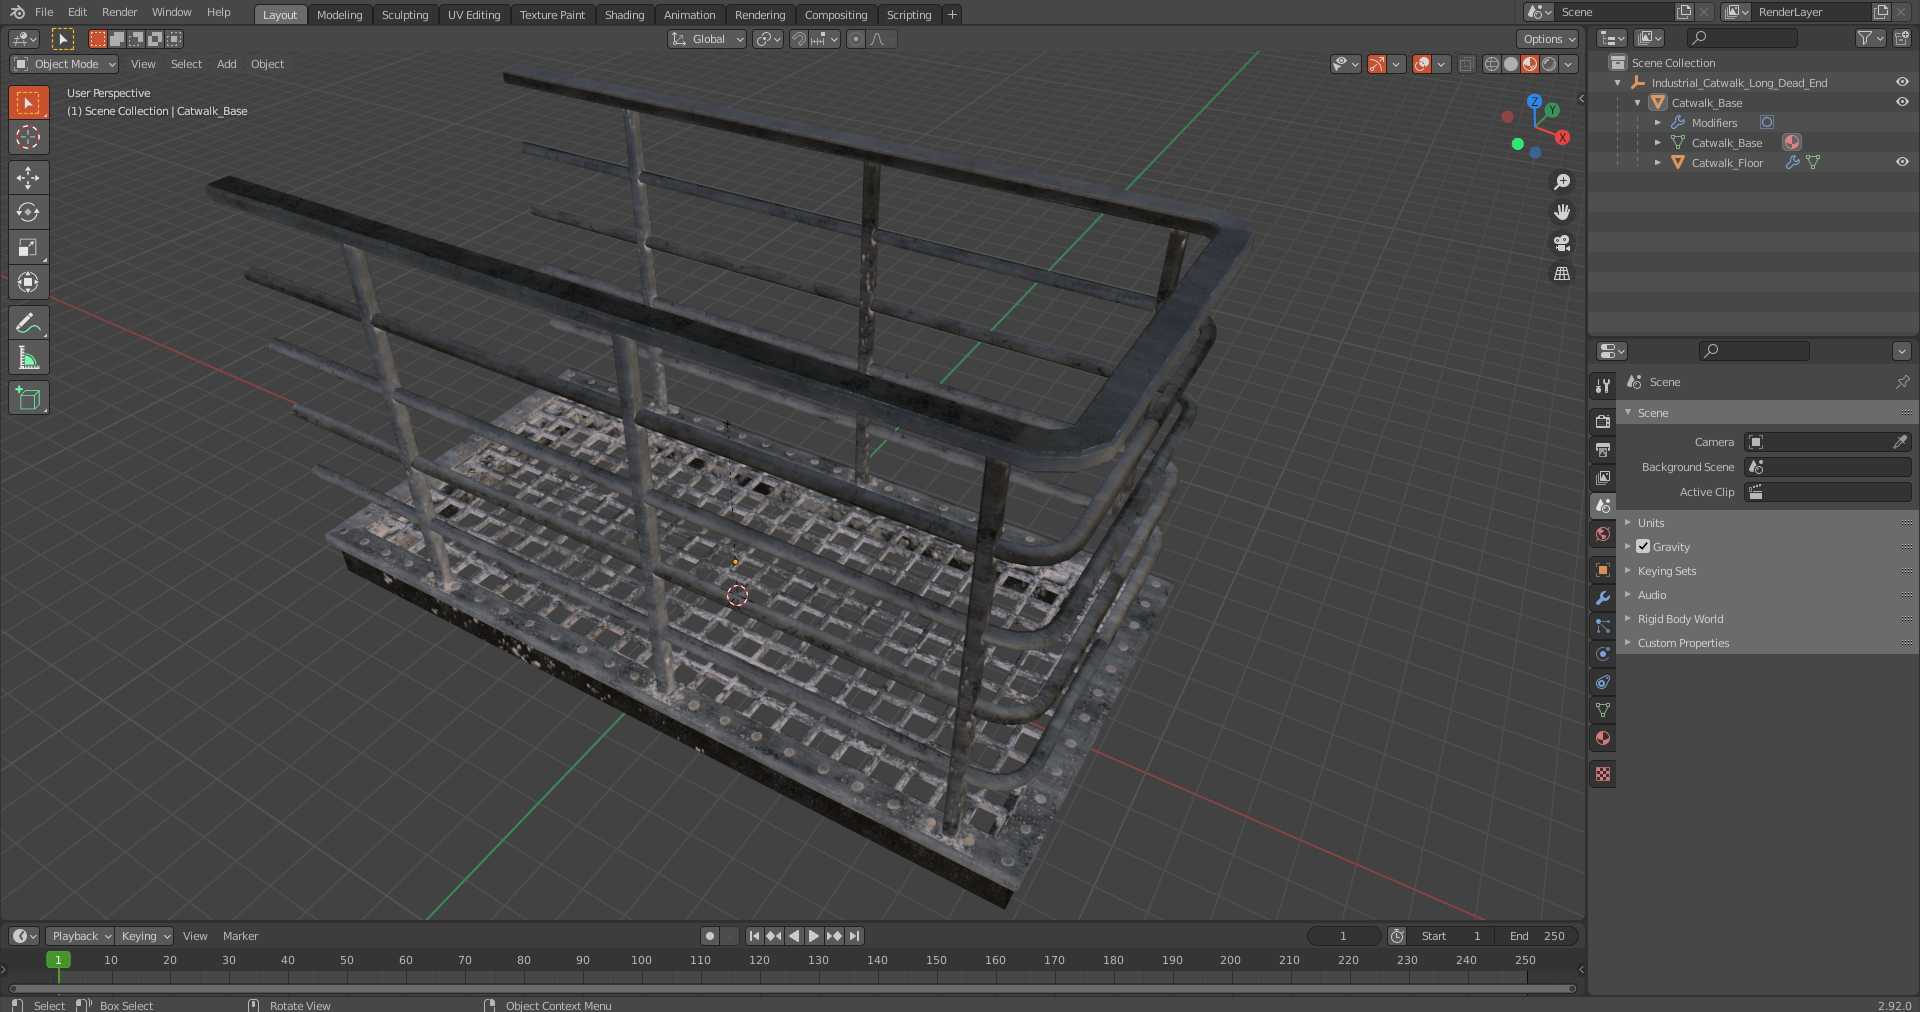
Task: Click current frame number field
Action: (x=1344, y=936)
